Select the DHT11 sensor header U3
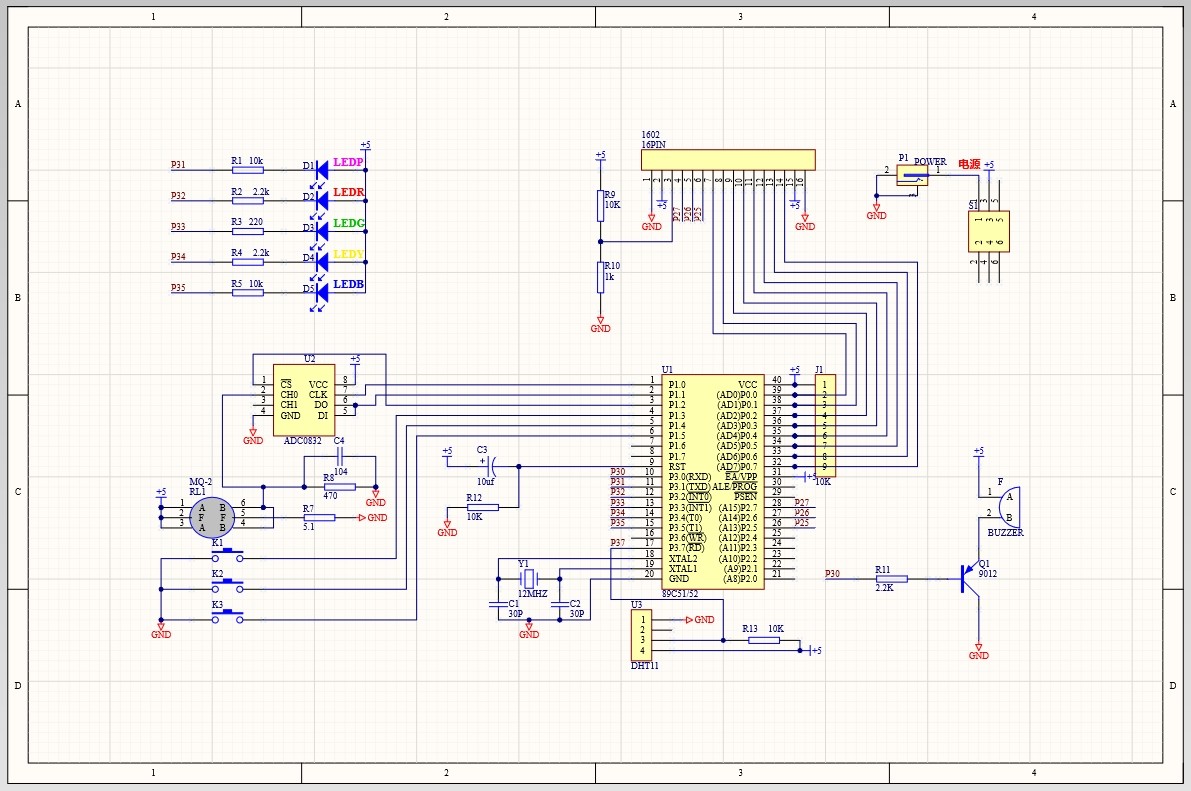The height and width of the screenshot is (791, 1191). pyautogui.click(x=641, y=635)
